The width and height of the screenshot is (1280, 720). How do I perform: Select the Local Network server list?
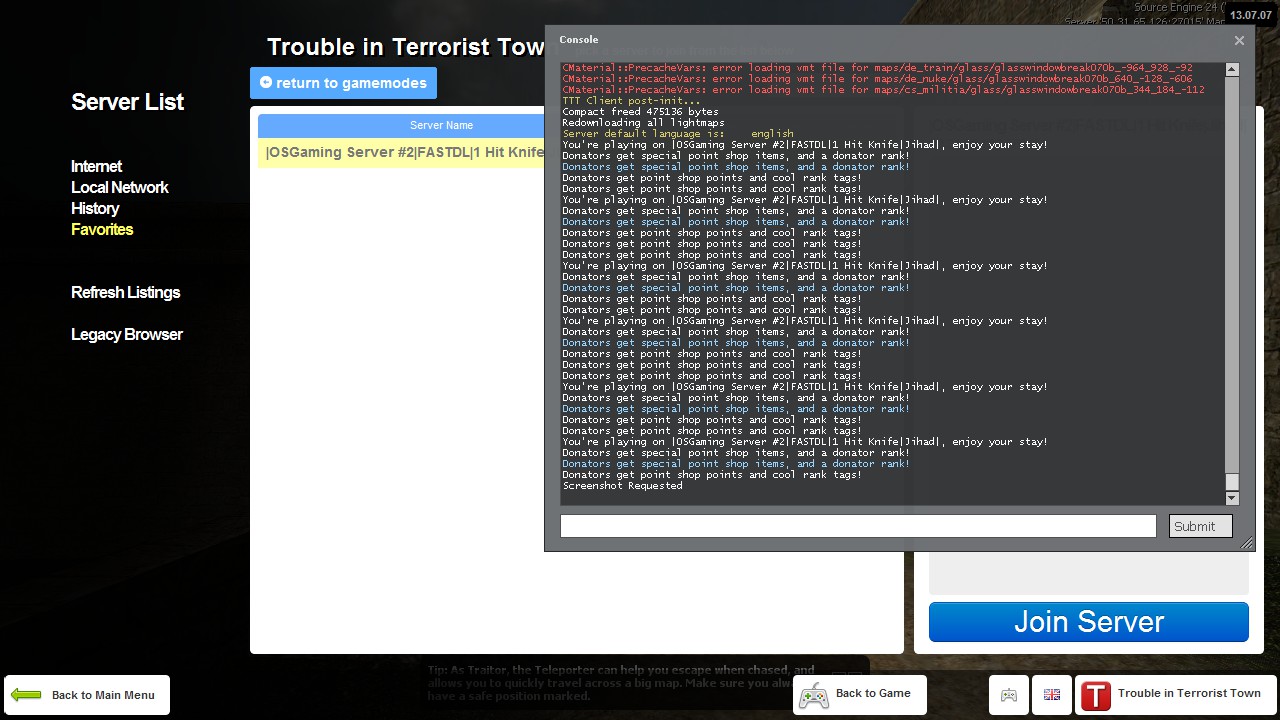pos(119,187)
